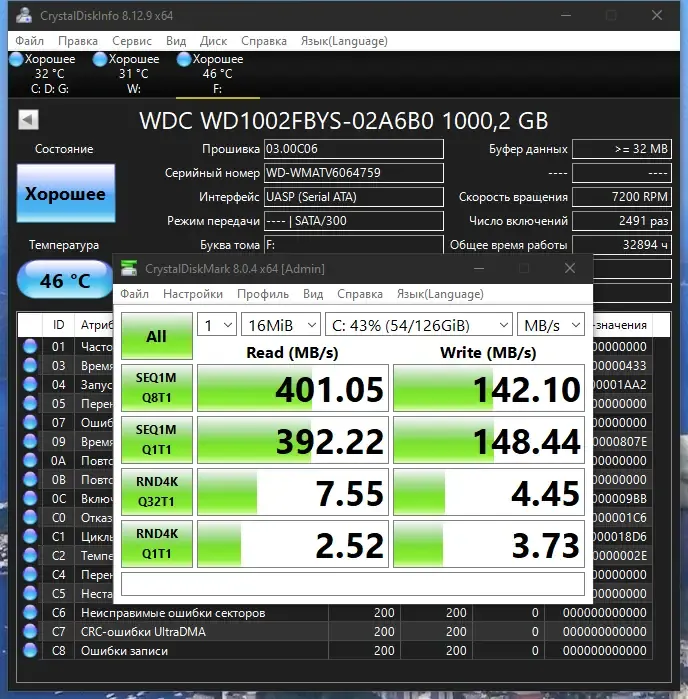The height and width of the screenshot is (699, 688).
Task: Click the 32894 ч power-on hours value
Action: (622, 245)
